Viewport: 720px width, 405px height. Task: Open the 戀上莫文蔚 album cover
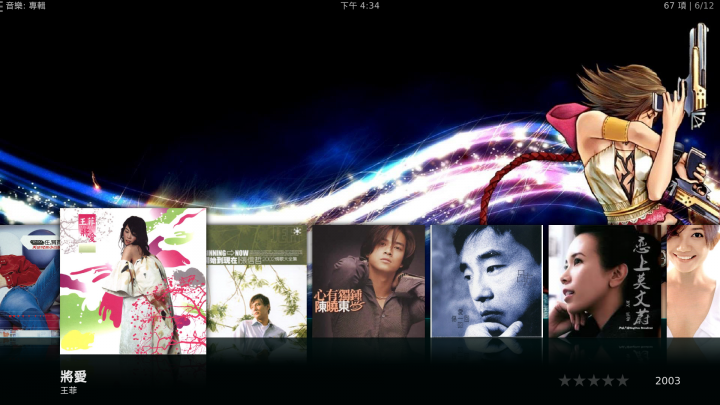(605, 281)
